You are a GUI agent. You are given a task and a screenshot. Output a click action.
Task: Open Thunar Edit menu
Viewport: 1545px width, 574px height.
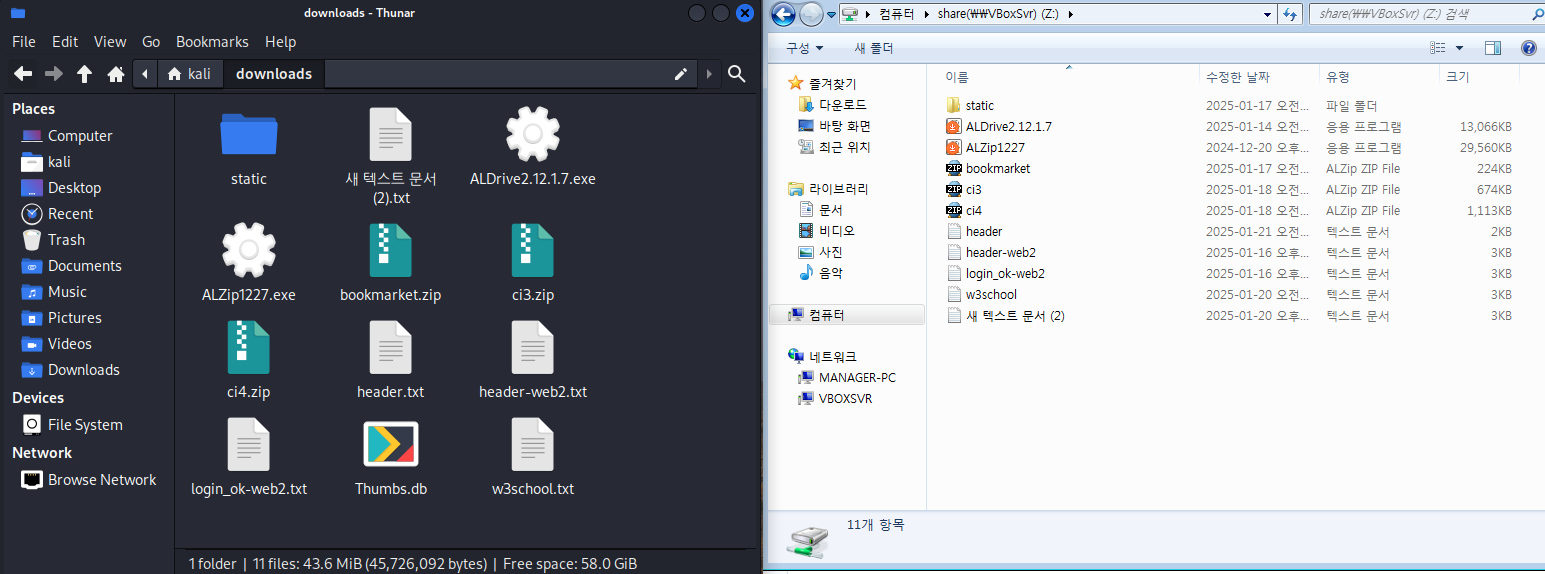coord(65,42)
